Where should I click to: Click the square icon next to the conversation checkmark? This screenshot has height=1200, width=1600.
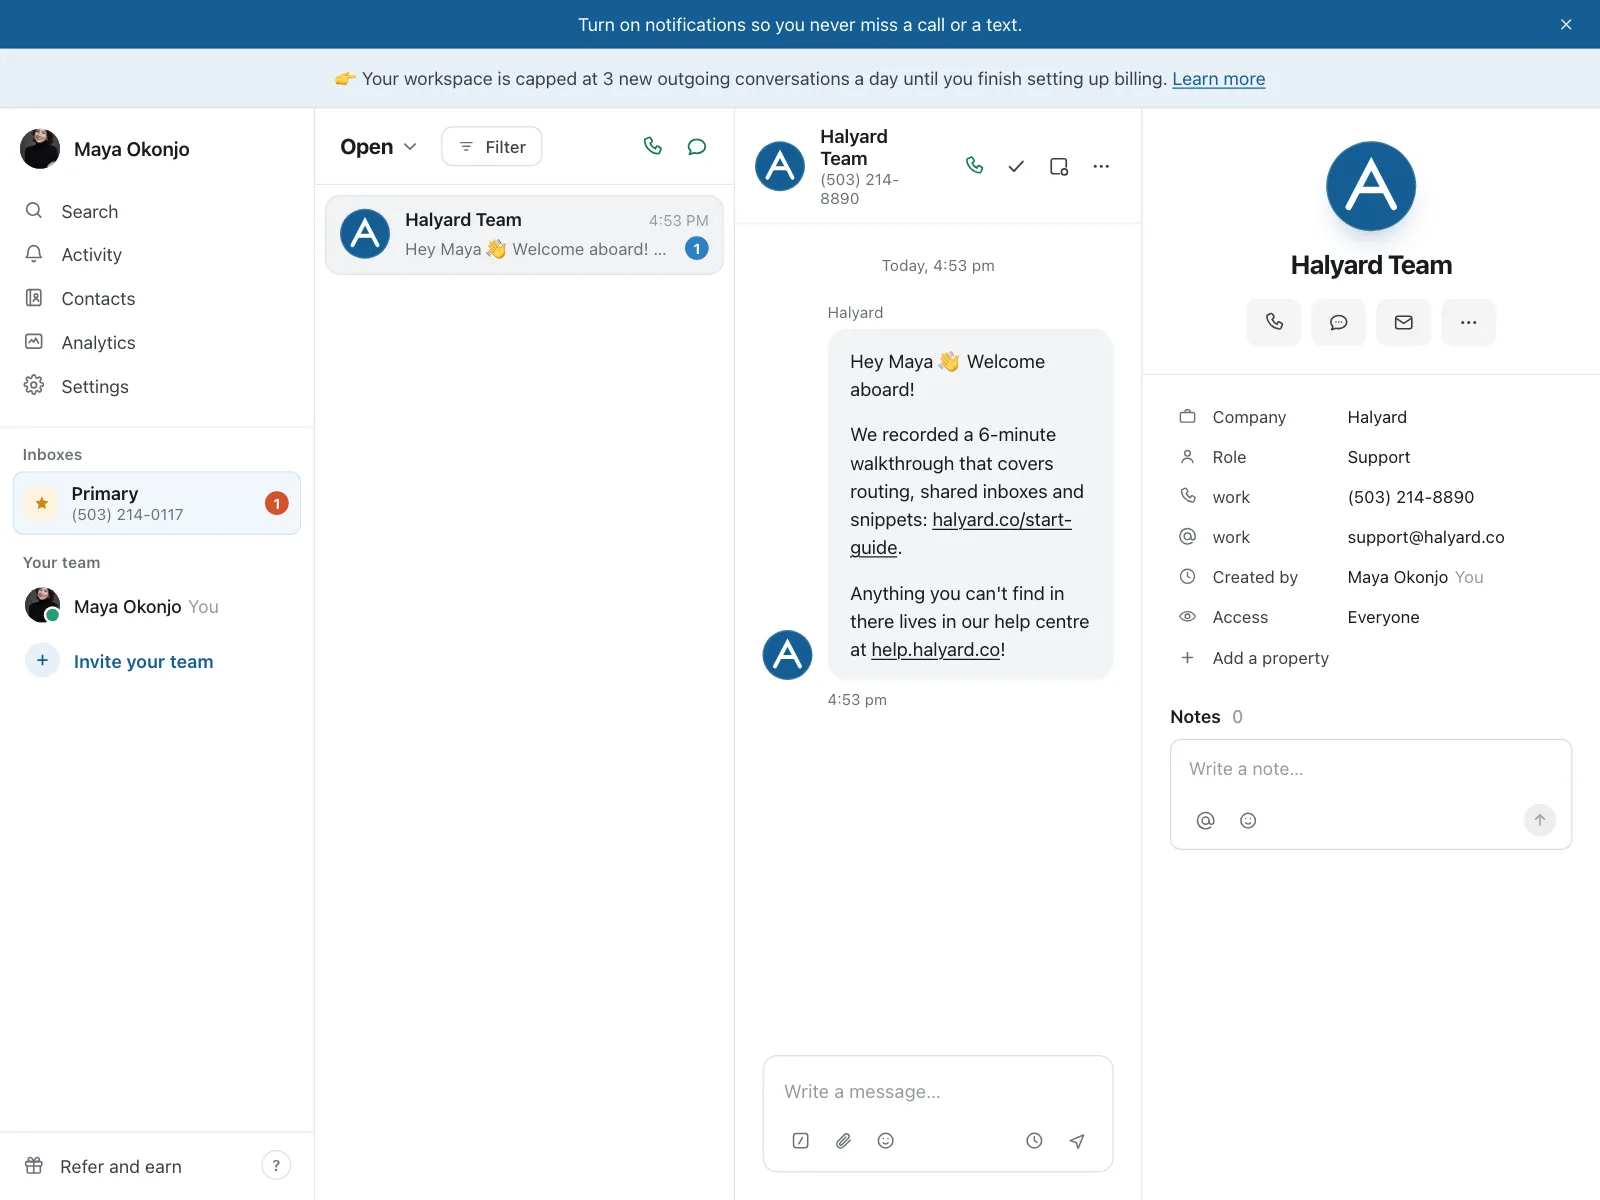pyautogui.click(x=1059, y=166)
